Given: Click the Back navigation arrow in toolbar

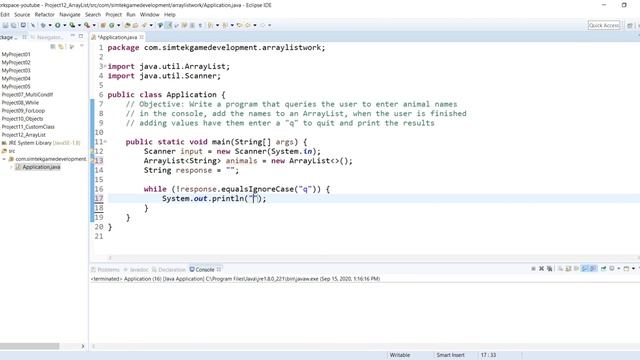Looking at the screenshot, I should click(247, 25).
